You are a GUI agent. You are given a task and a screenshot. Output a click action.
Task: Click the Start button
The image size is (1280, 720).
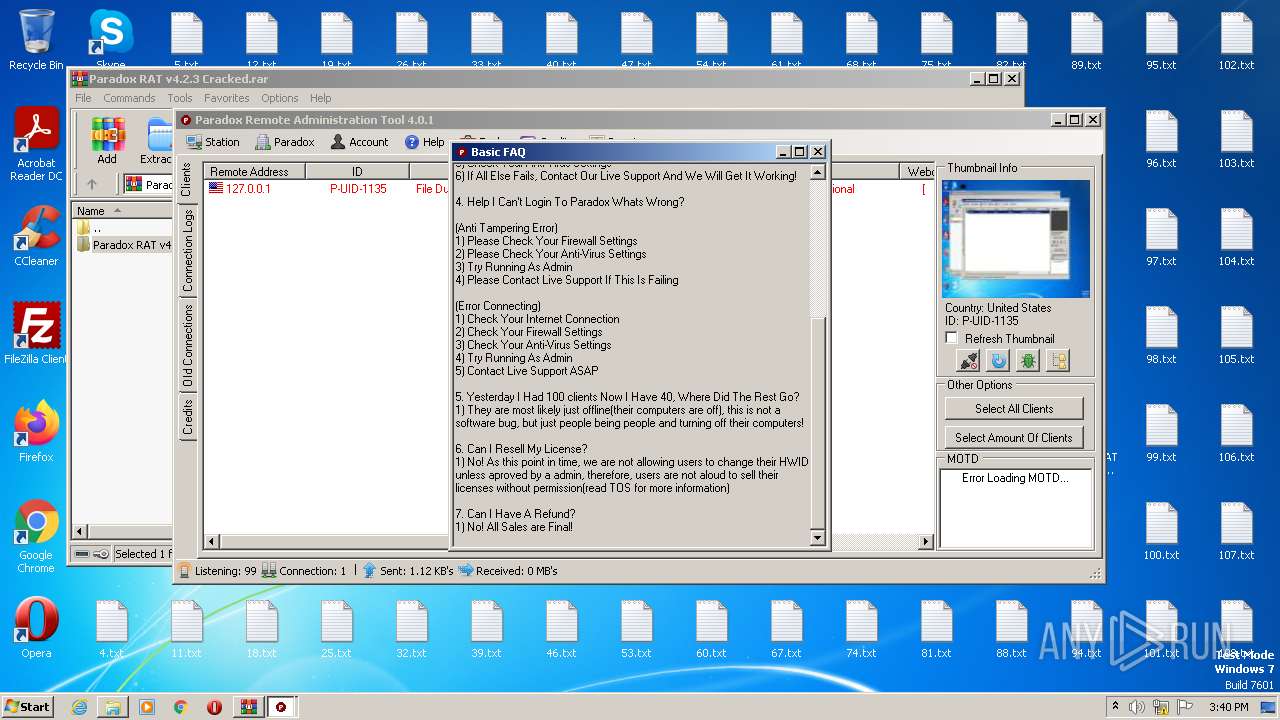click(27, 706)
